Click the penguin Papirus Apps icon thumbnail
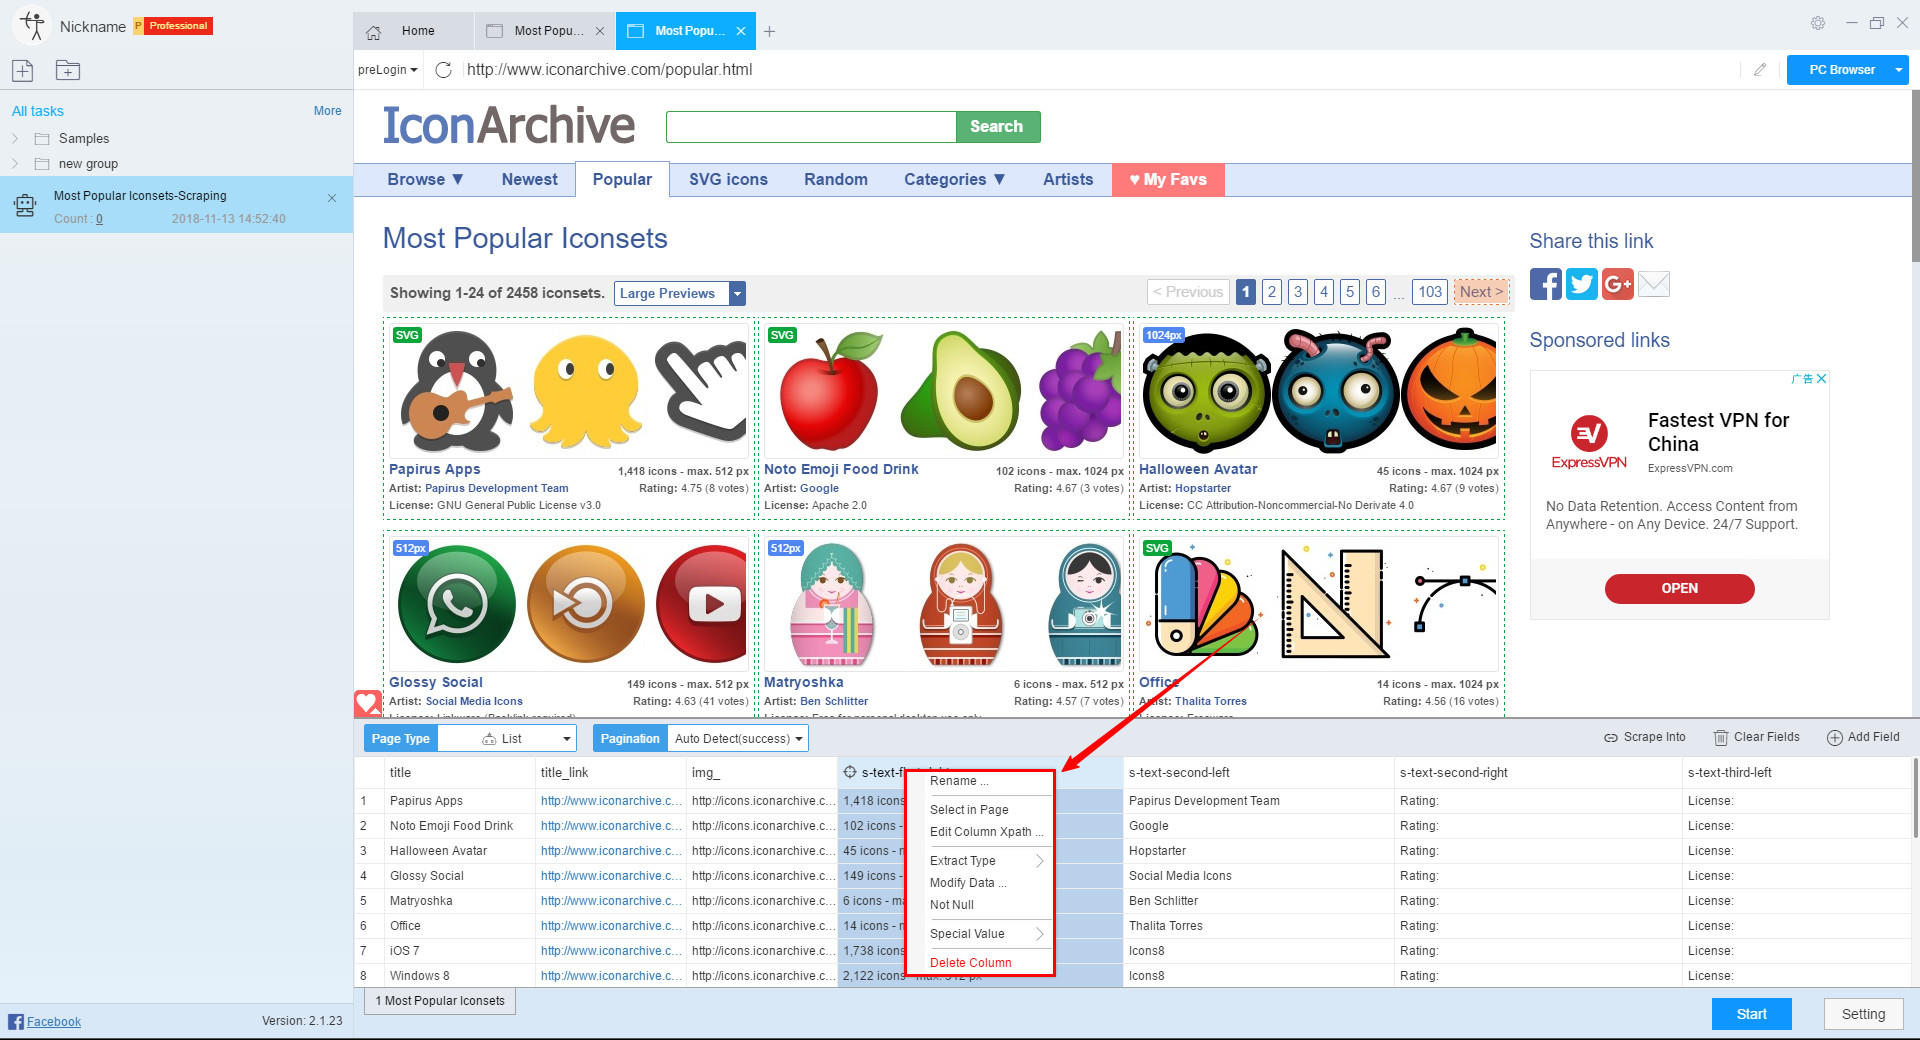 point(457,392)
